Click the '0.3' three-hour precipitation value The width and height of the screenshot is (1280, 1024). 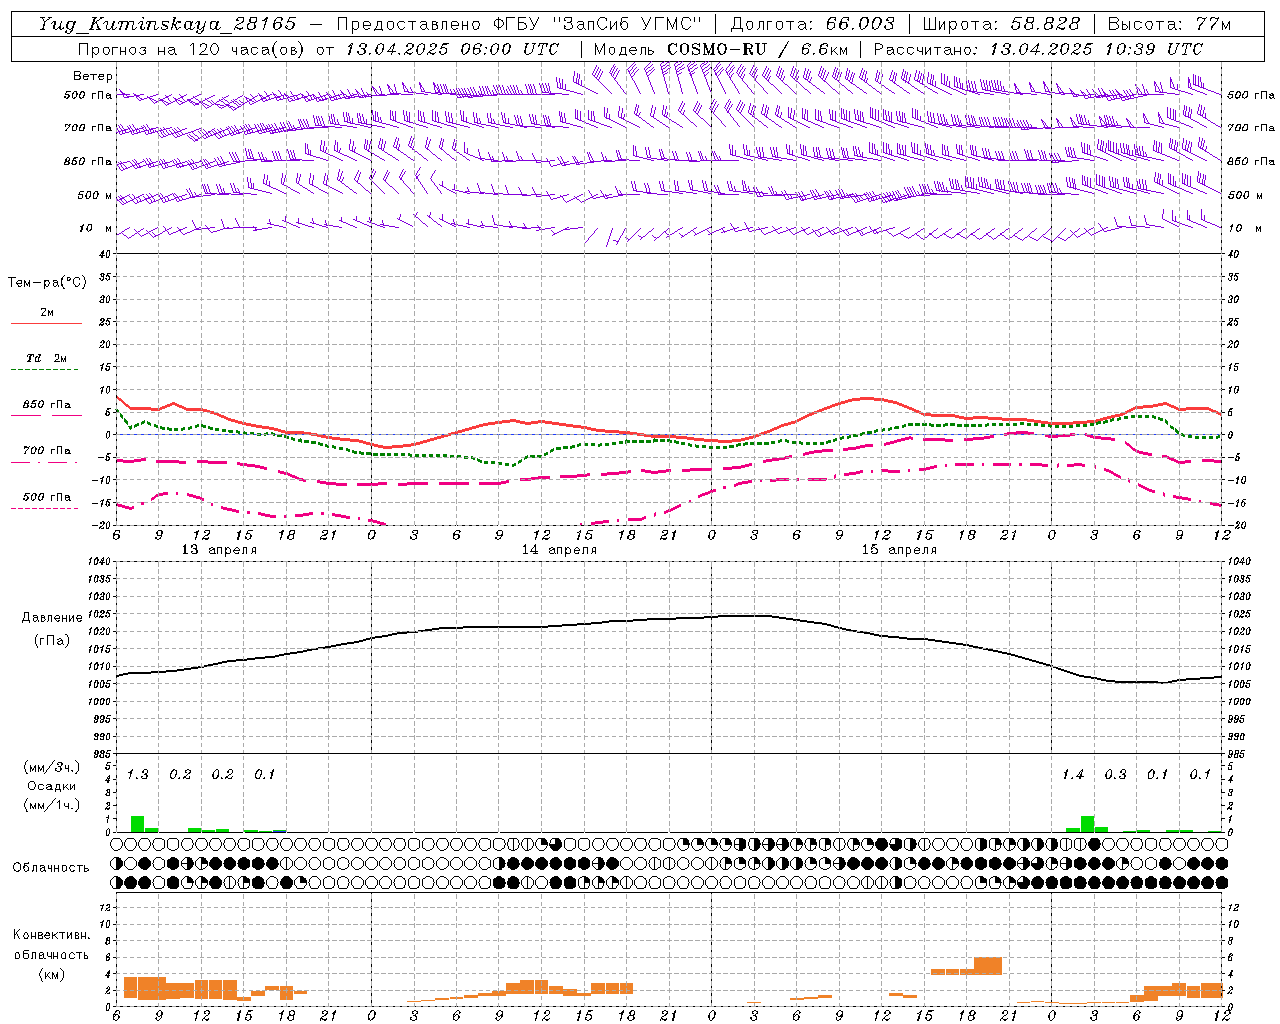click(1115, 775)
